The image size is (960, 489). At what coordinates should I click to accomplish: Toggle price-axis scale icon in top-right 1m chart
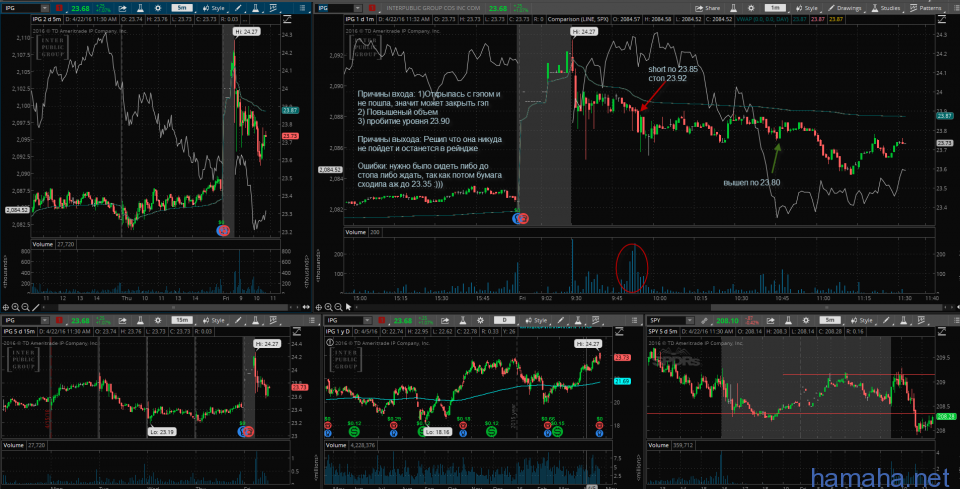(942, 20)
